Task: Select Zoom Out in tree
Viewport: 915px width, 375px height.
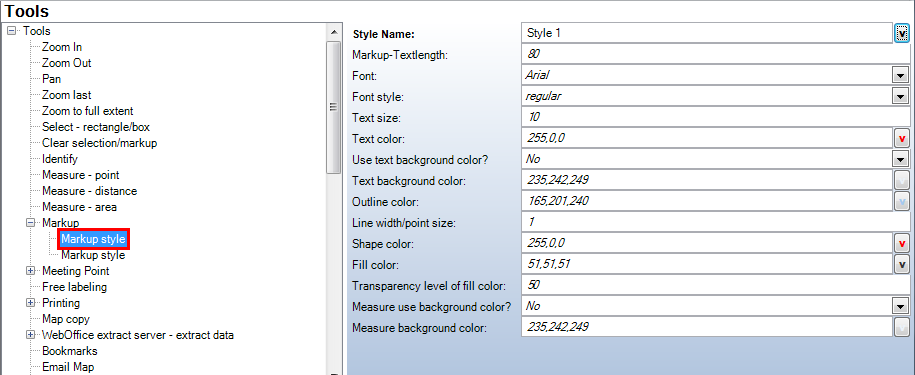Action: pyautogui.click(x=67, y=63)
